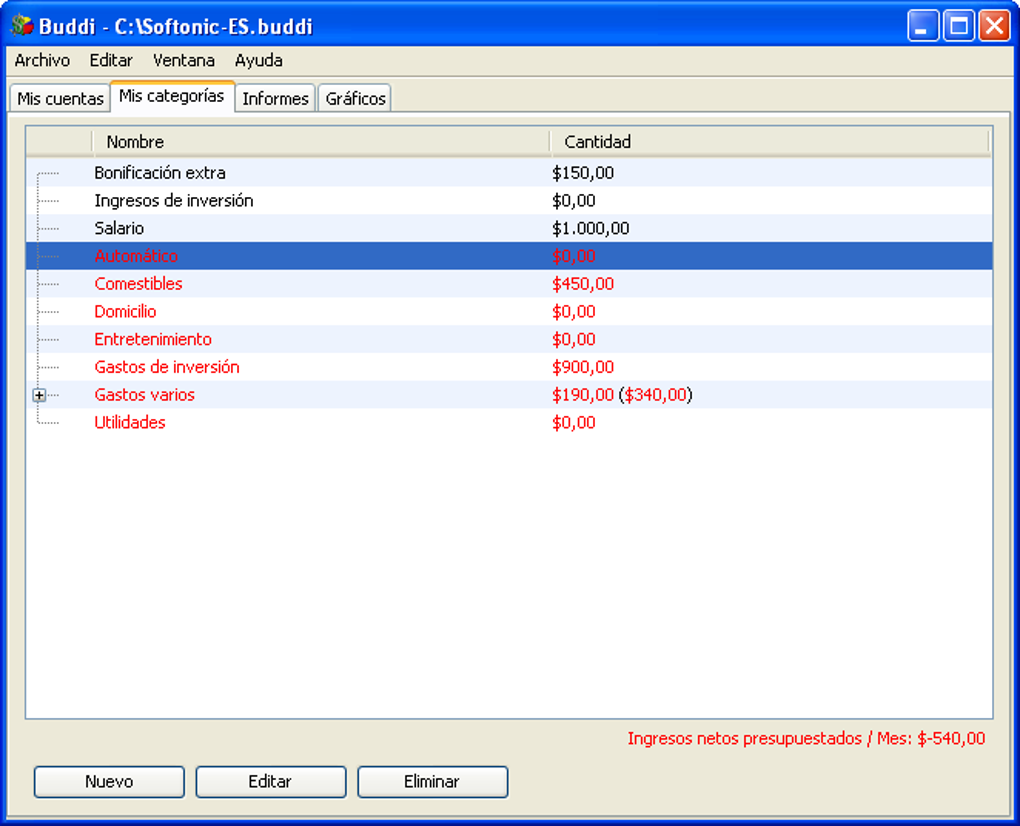Expand the Gastos varios category
Image resolution: width=1020 pixels, height=826 pixels.
[39, 395]
